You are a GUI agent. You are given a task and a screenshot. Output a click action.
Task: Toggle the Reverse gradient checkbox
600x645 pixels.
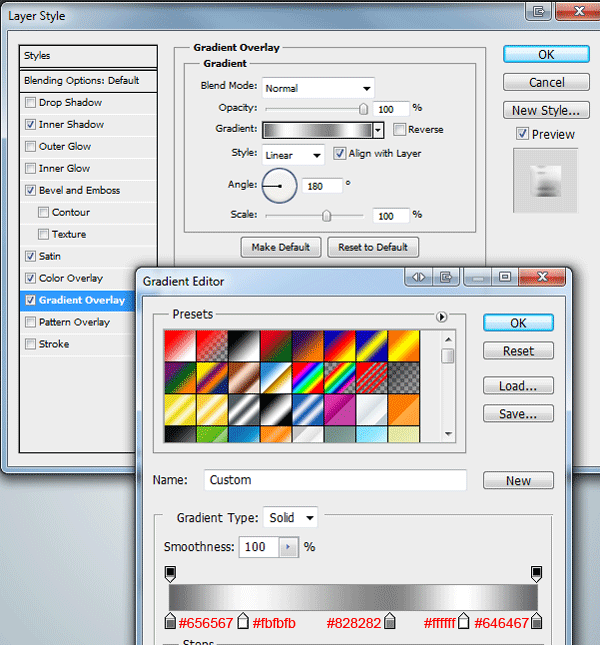coord(399,130)
